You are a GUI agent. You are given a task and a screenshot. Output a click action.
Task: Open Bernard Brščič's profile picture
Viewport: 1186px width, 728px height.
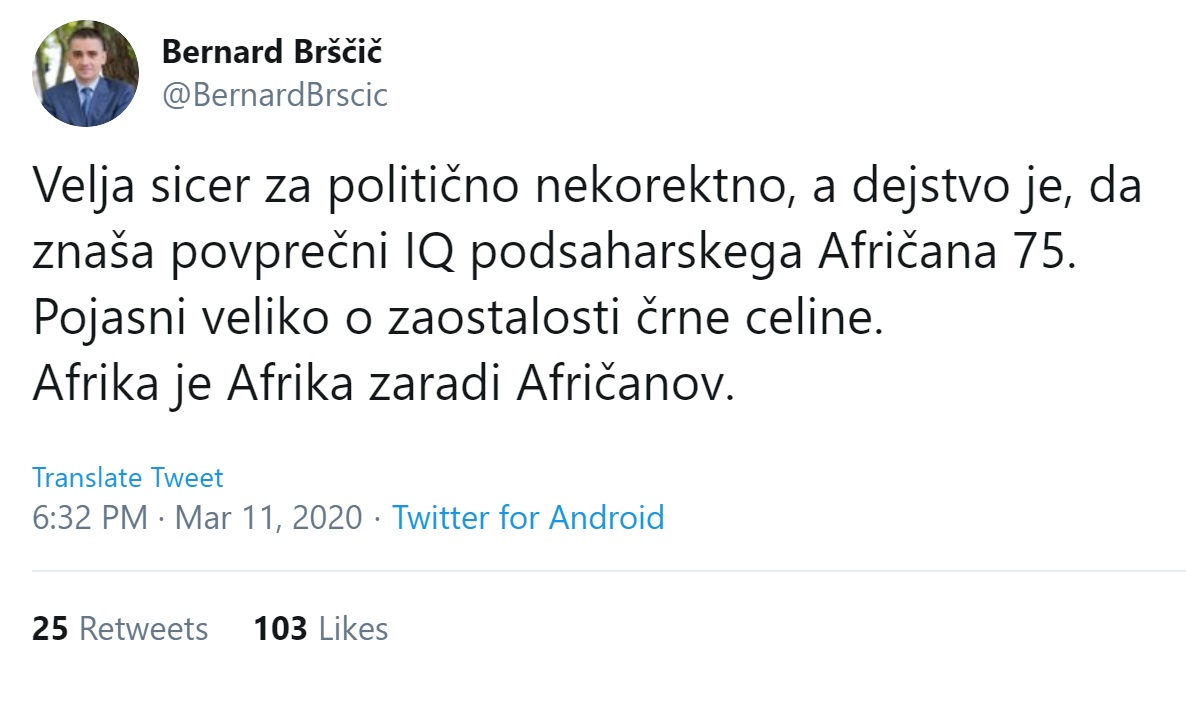(86, 70)
